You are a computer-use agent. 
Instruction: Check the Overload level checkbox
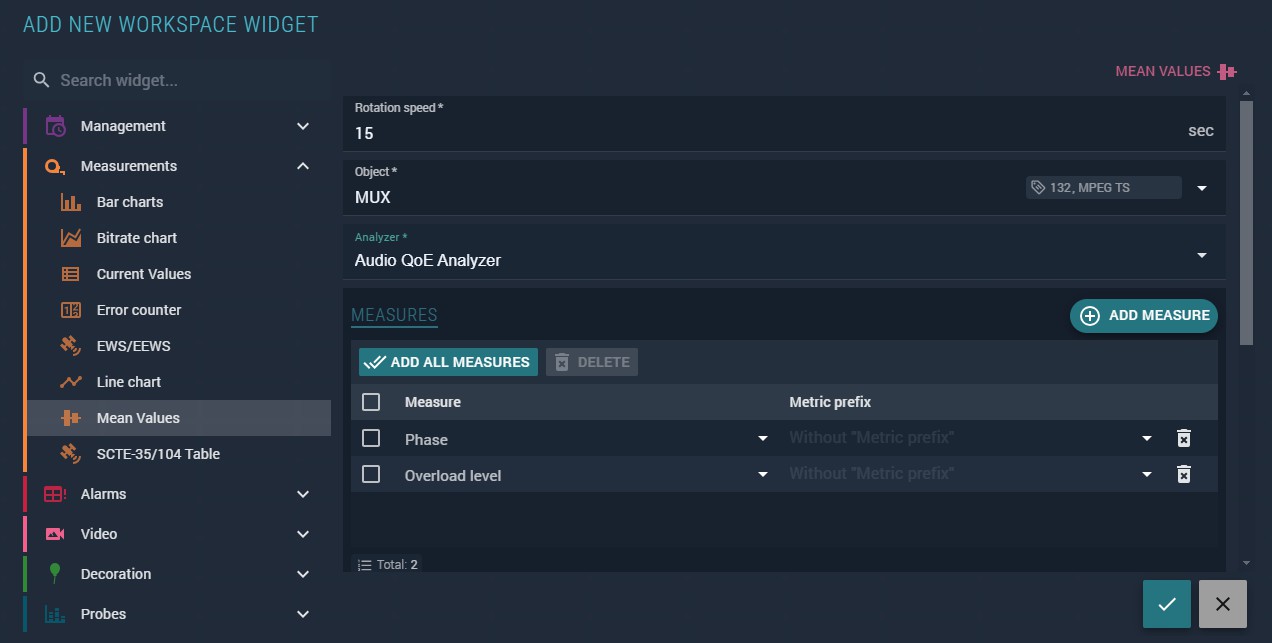coord(371,474)
